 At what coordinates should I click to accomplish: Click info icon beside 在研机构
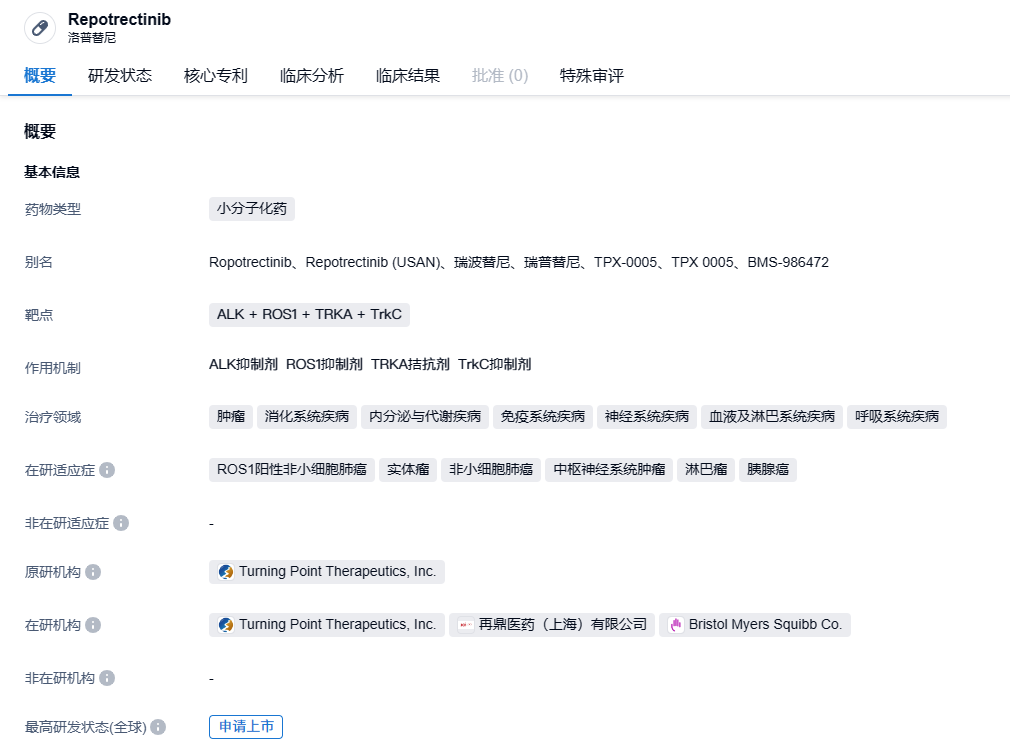coord(93,625)
